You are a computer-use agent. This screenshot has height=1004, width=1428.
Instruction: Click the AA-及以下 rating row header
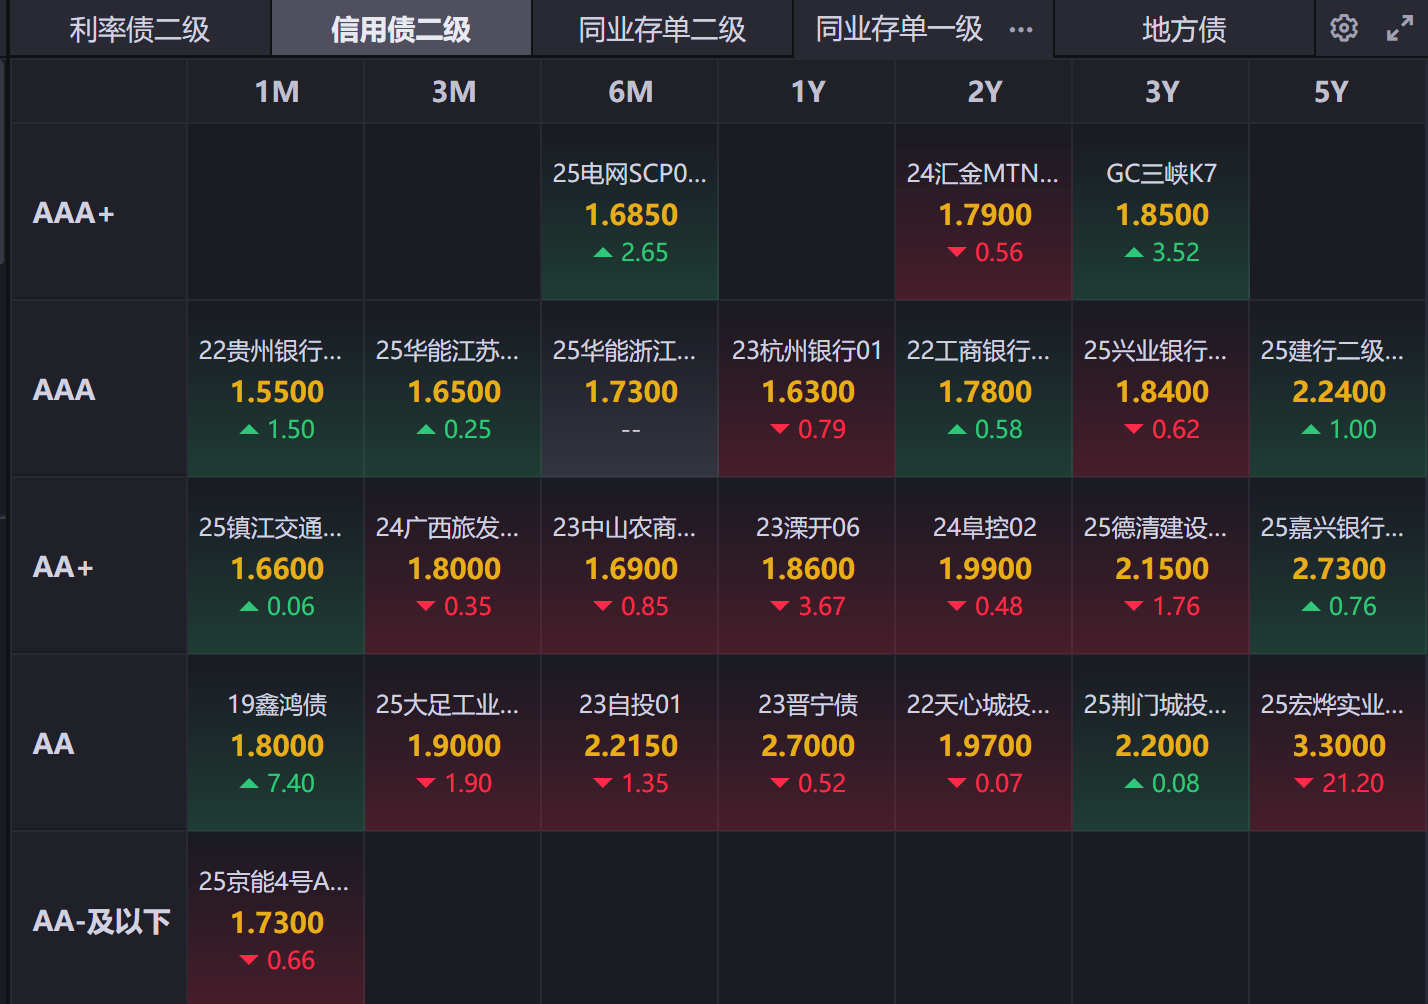pyautogui.click(x=101, y=921)
